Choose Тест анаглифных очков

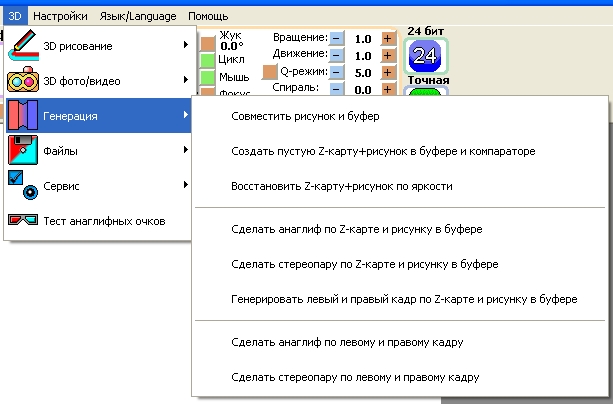coord(99,221)
